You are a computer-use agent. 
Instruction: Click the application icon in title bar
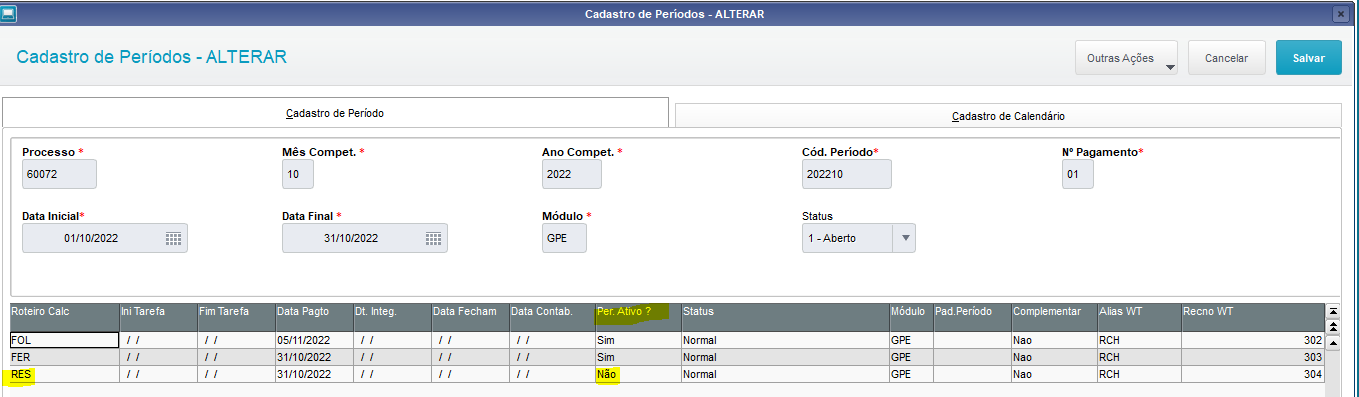click(9, 13)
